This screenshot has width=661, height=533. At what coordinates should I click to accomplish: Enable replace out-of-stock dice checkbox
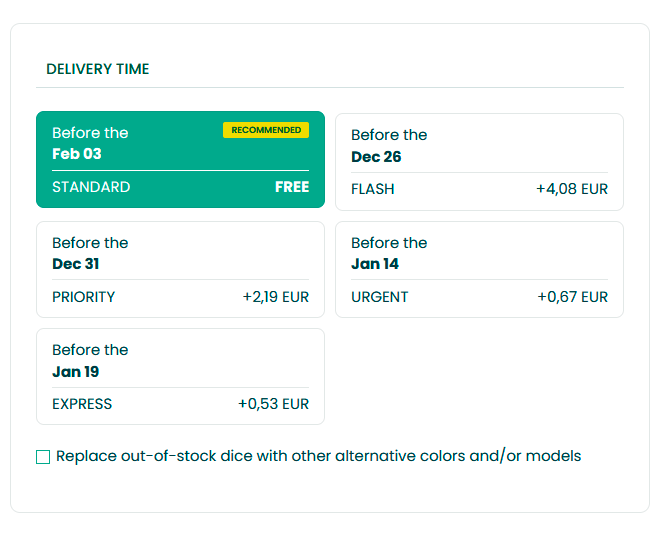[43, 457]
